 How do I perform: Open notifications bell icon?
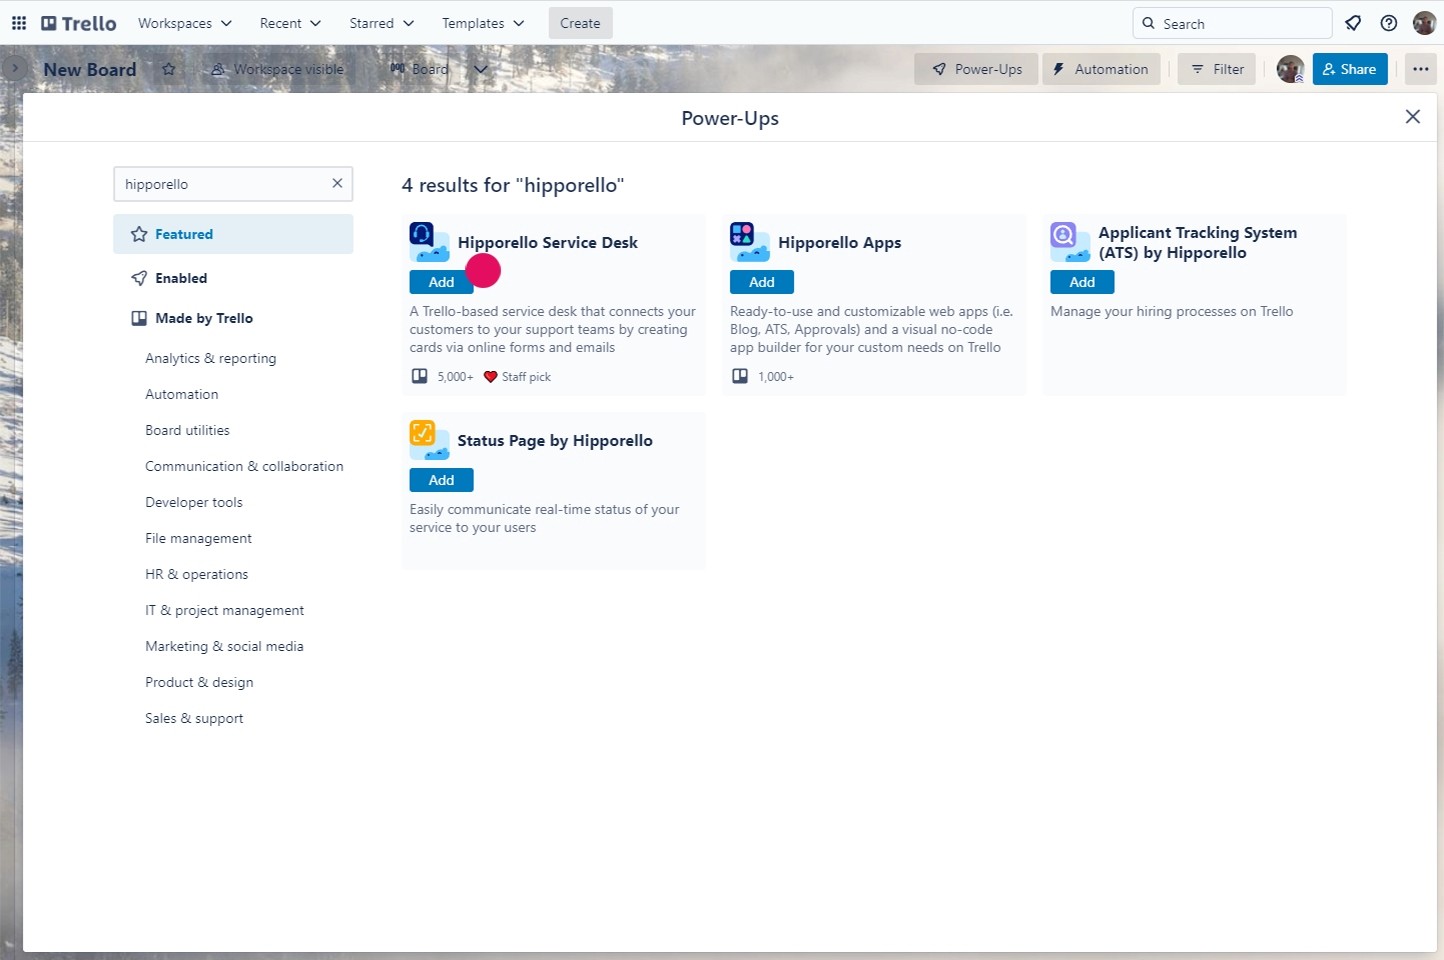1353,23
